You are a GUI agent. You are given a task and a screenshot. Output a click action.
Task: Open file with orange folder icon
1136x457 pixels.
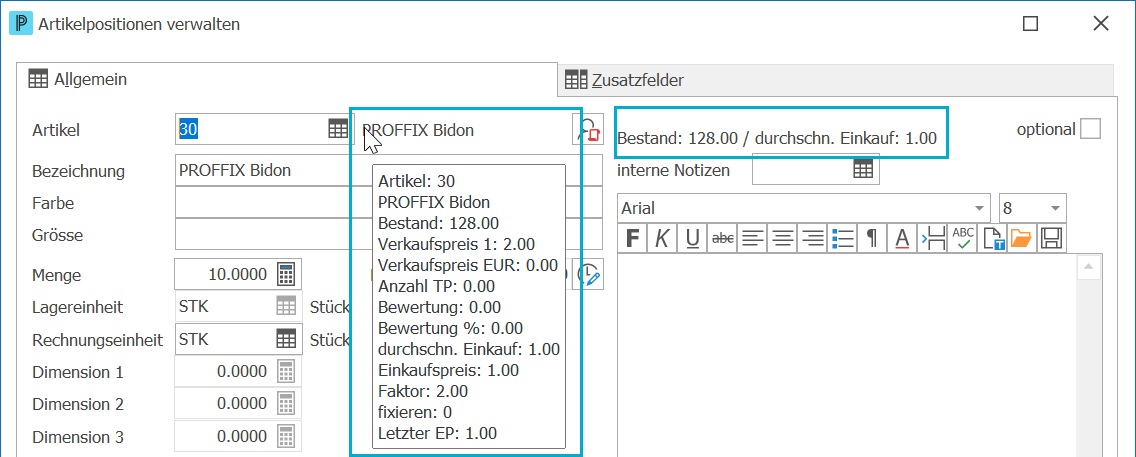click(x=1022, y=238)
